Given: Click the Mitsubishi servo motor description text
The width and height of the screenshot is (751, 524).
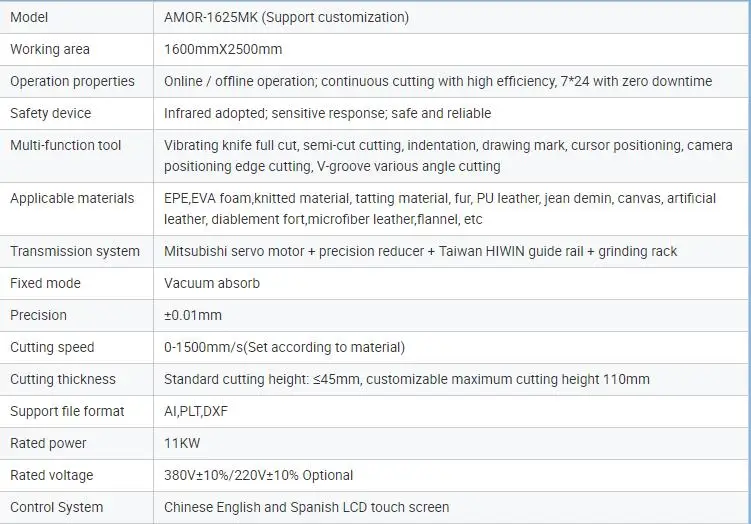Looking at the screenshot, I should 421,251.
